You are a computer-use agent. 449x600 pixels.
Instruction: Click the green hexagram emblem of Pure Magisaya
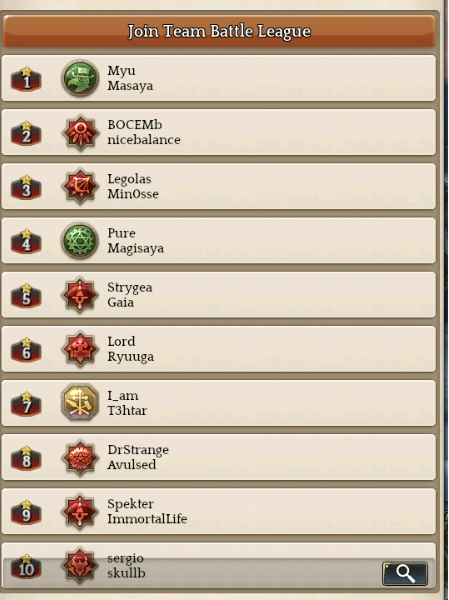pos(80,241)
